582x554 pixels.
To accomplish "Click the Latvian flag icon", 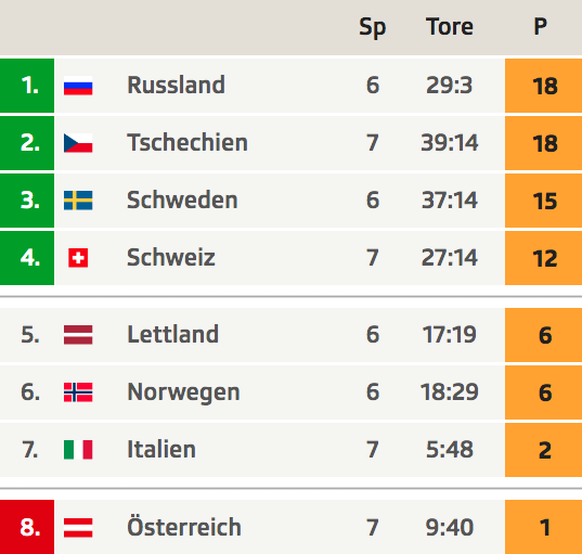I will coord(78,335).
